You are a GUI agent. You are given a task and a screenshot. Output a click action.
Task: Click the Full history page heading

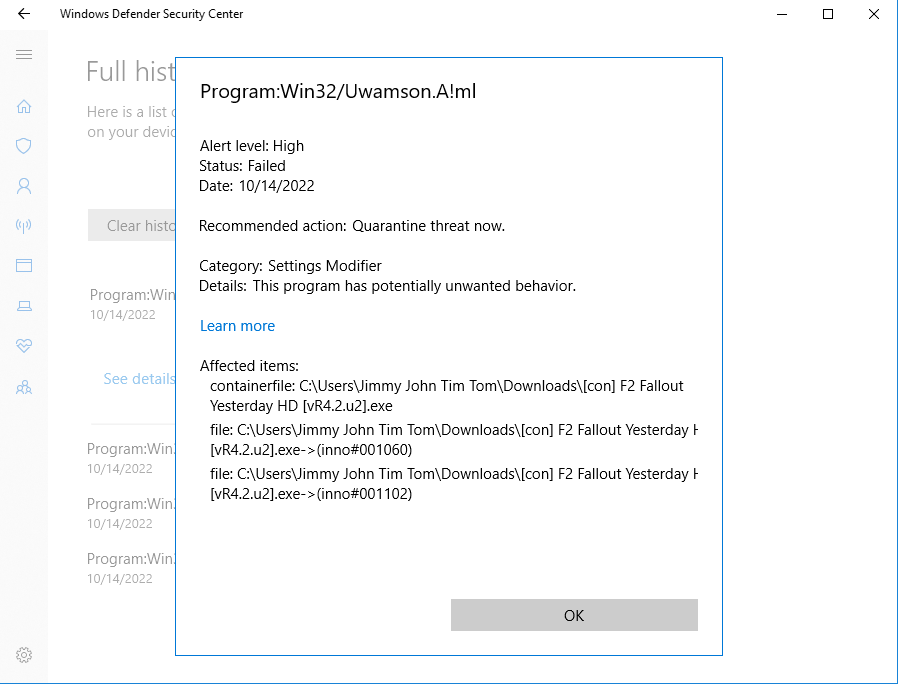tap(130, 72)
